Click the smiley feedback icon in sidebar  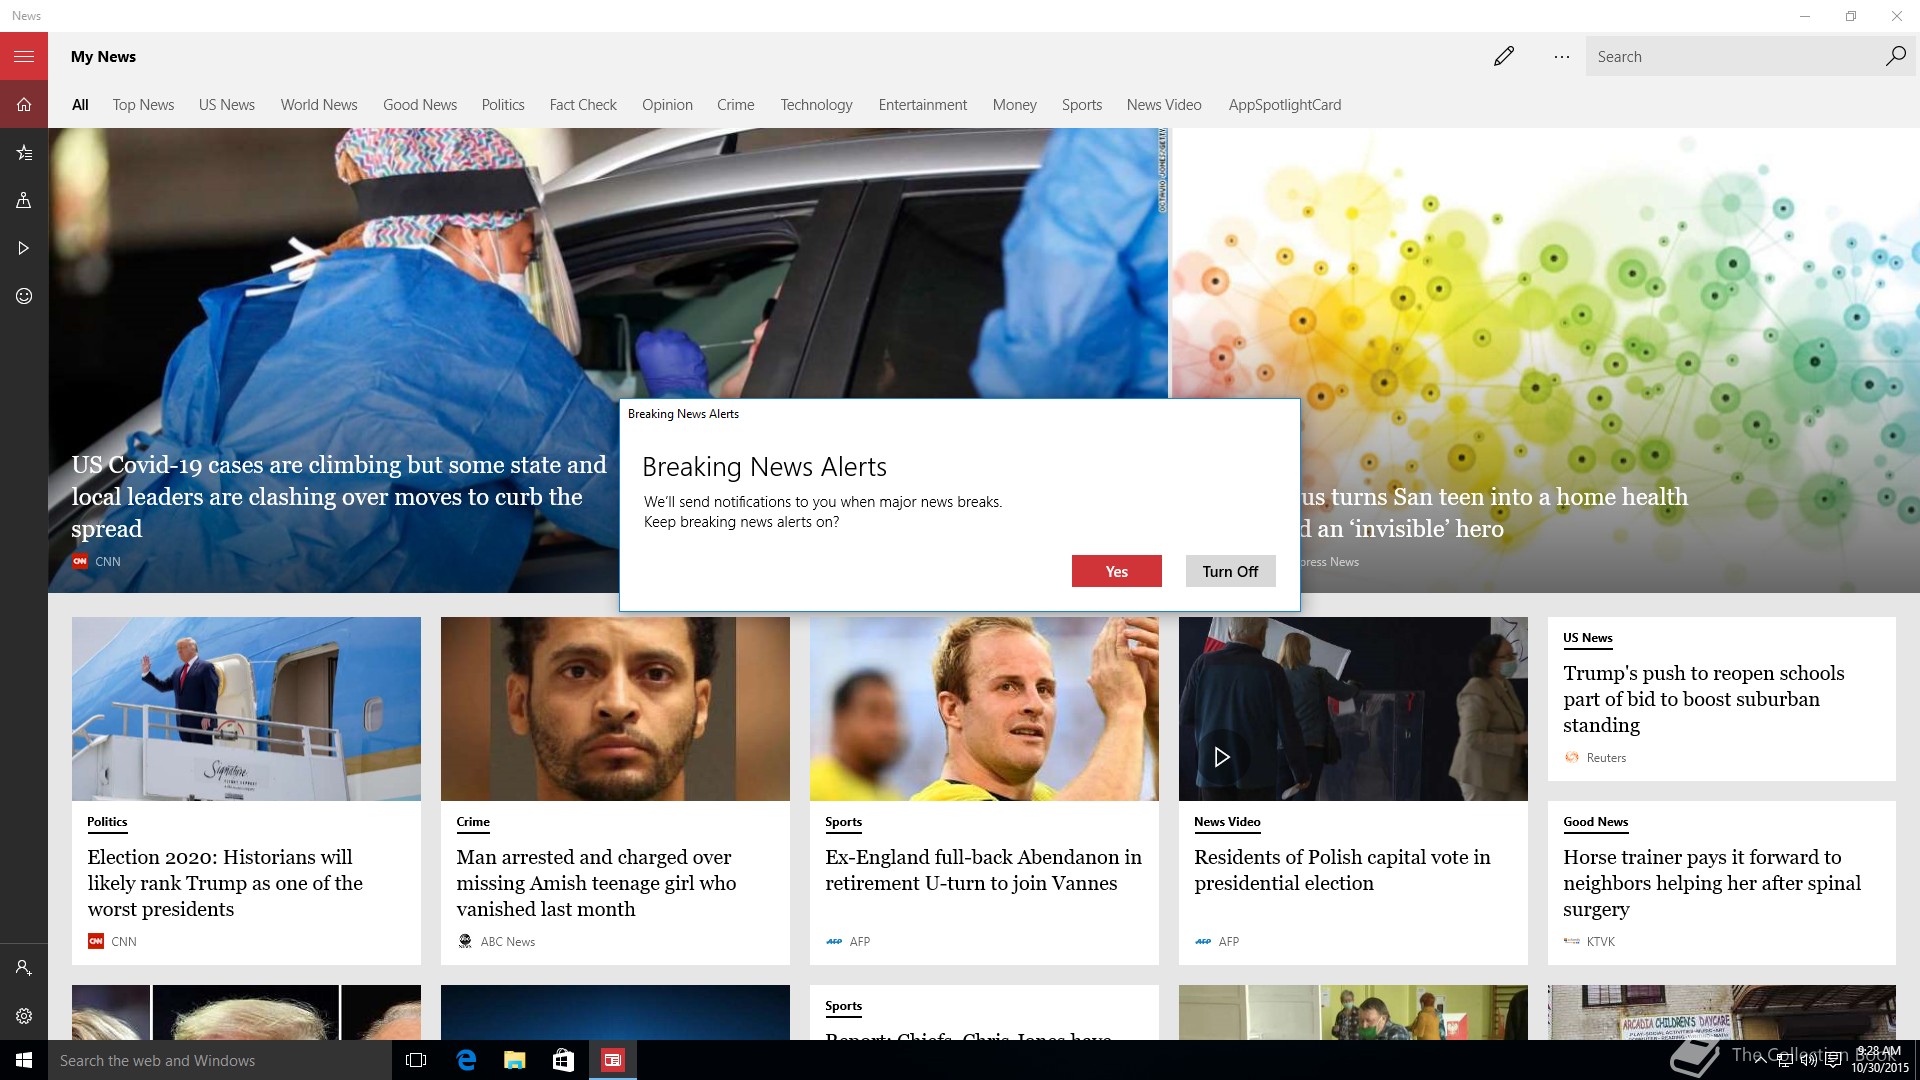[x=24, y=296]
